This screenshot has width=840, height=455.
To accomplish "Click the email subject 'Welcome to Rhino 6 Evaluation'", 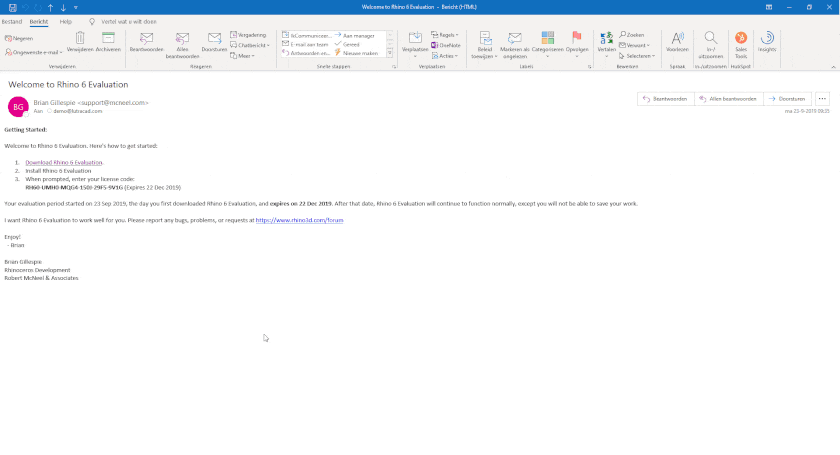I will click(68, 85).
